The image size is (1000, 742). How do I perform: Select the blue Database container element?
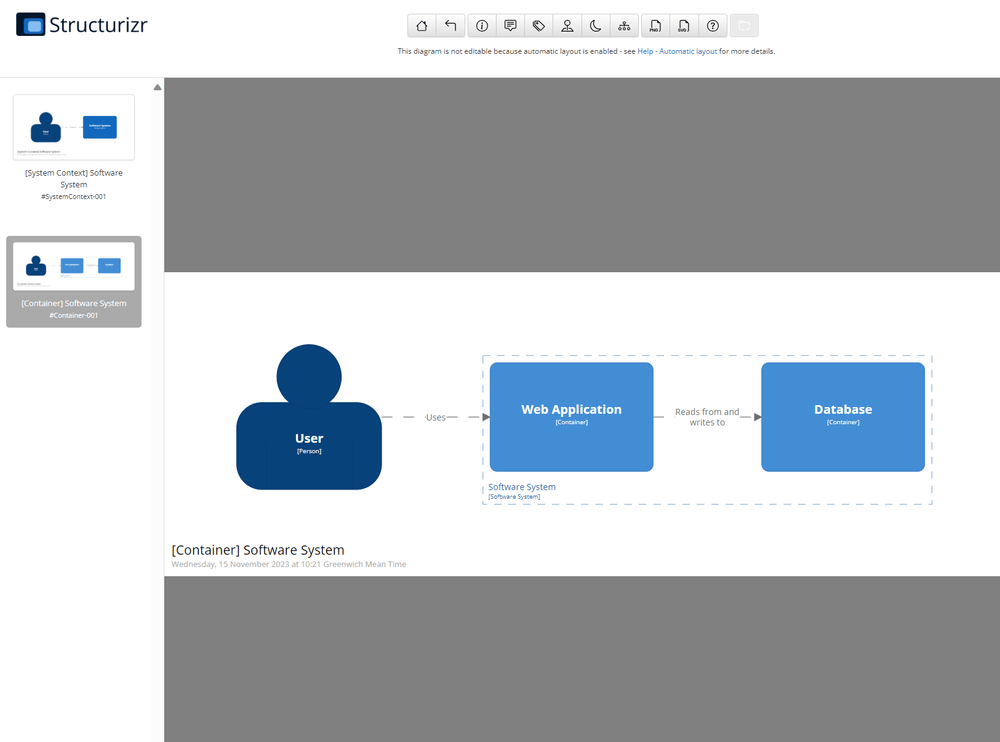(843, 416)
